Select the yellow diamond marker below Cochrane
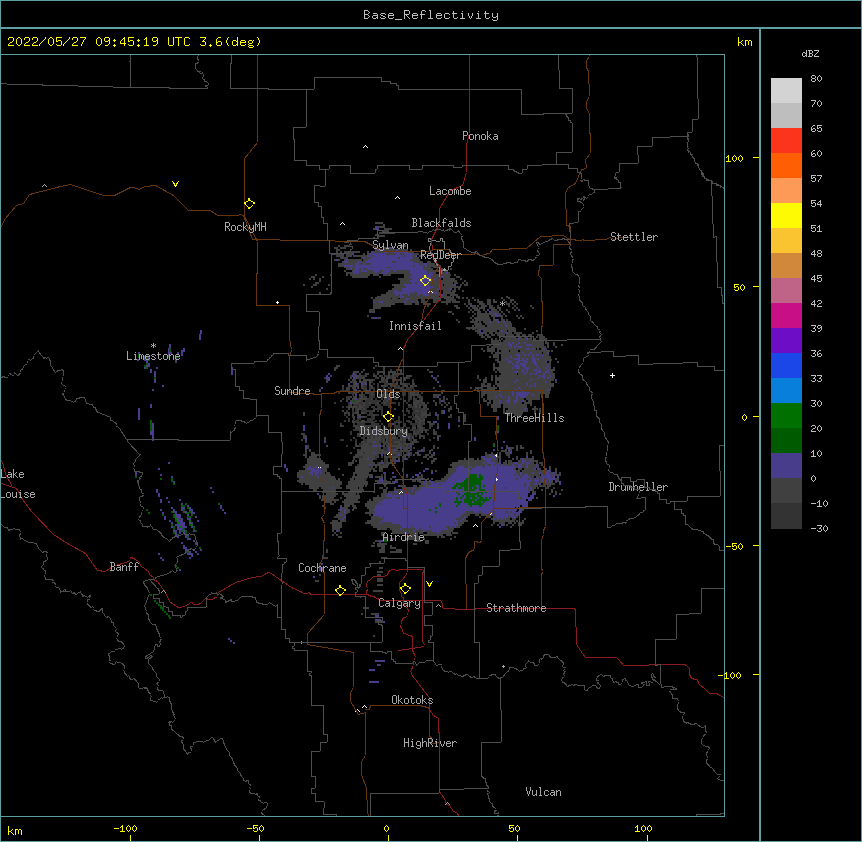The image size is (862, 842). click(x=340, y=590)
